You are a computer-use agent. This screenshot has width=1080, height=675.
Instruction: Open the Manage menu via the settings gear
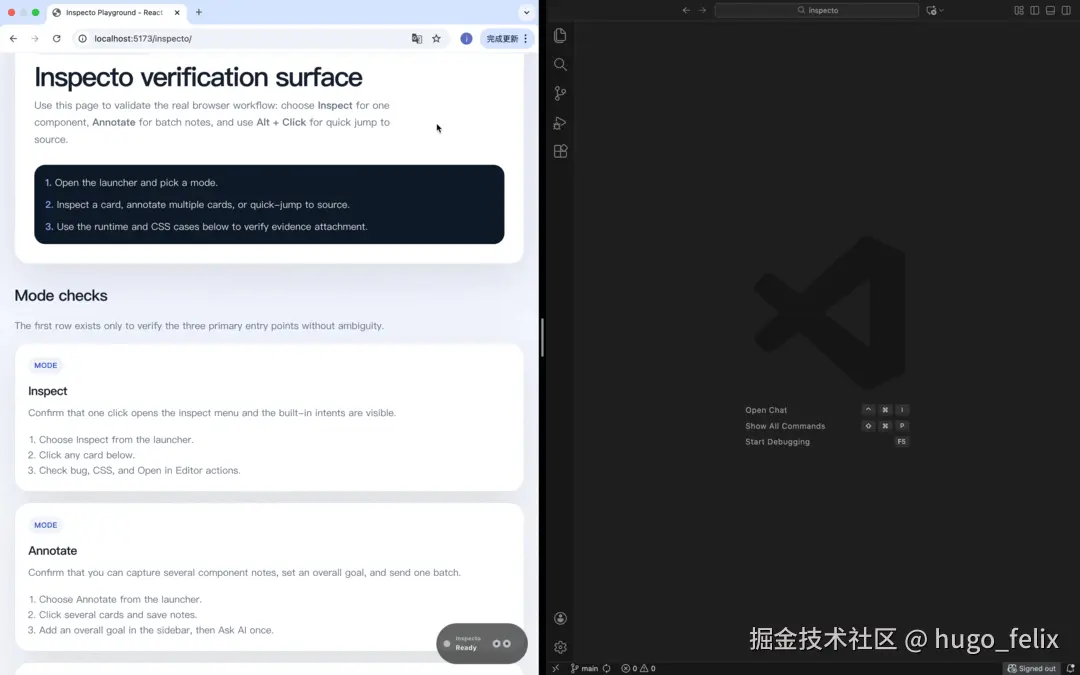click(560, 647)
